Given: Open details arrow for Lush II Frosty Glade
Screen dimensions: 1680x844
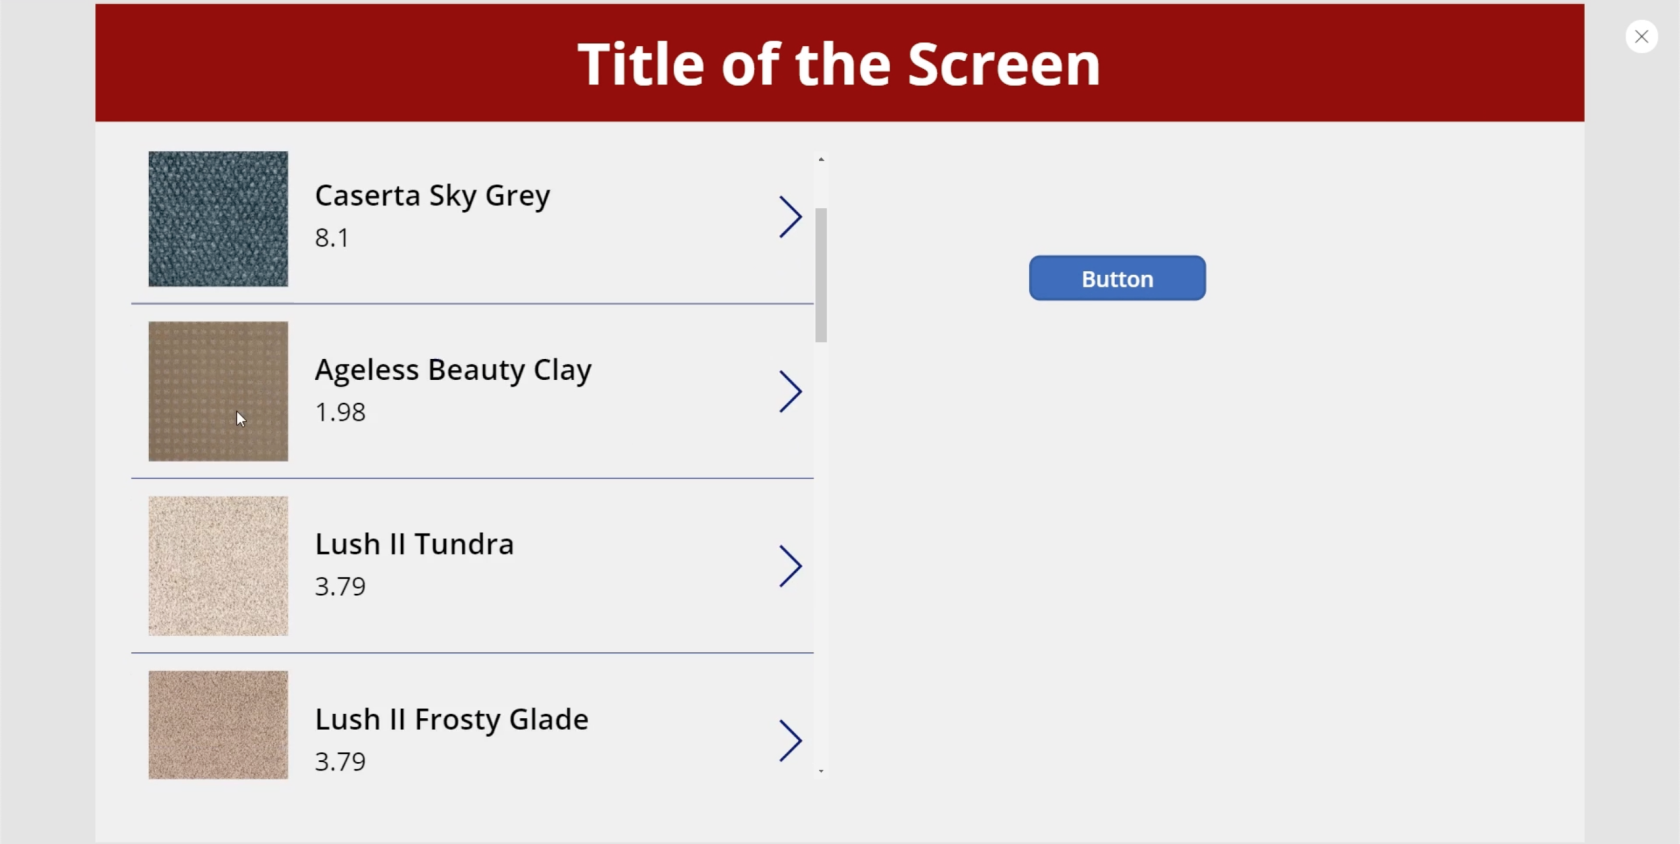Looking at the screenshot, I should tap(790, 741).
